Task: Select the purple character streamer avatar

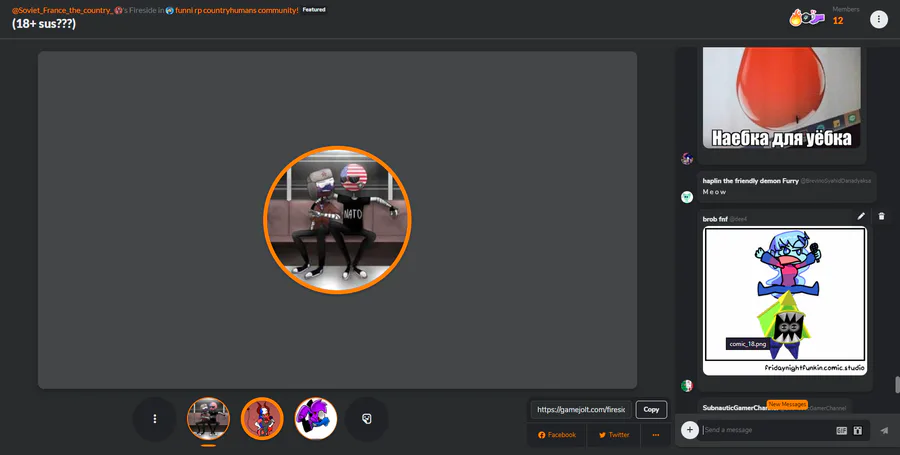Action: point(316,419)
